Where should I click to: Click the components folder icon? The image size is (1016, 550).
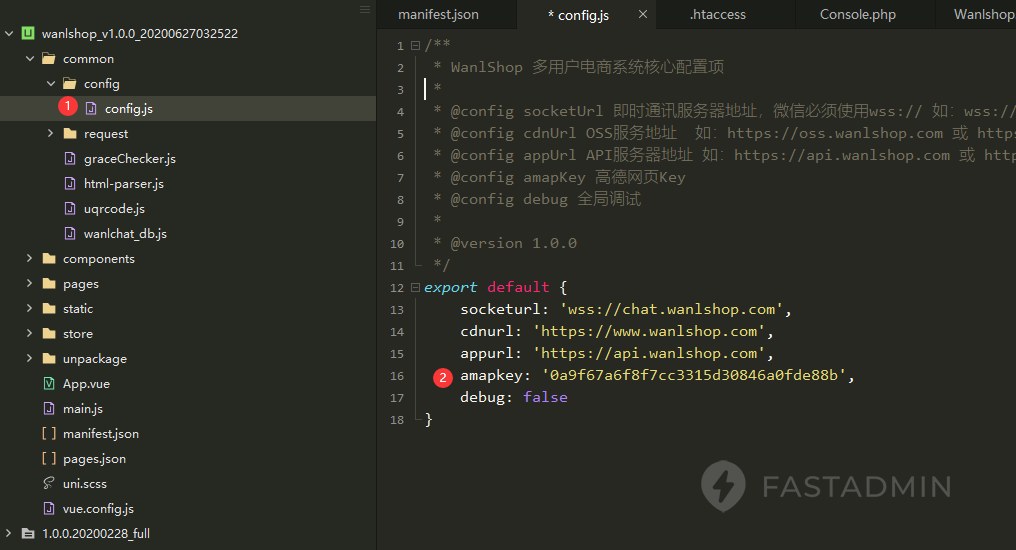pyautogui.click(x=49, y=258)
